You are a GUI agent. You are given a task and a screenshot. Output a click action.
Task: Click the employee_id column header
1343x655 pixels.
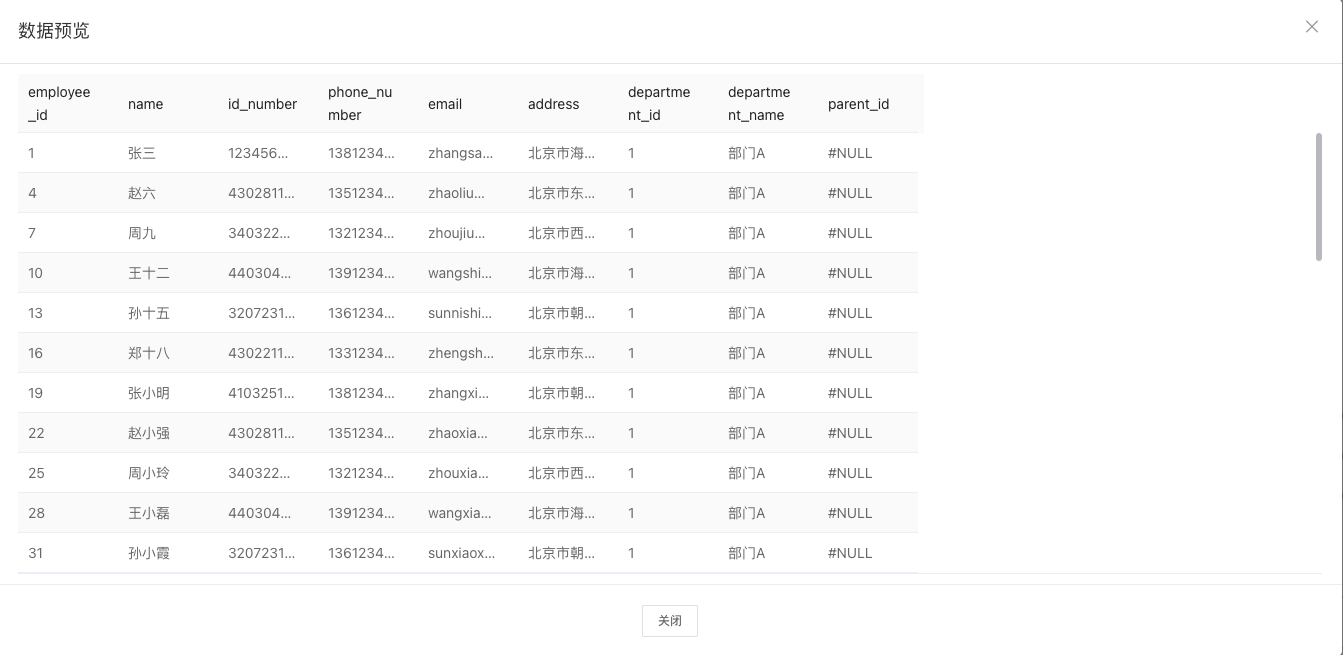coord(59,103)
